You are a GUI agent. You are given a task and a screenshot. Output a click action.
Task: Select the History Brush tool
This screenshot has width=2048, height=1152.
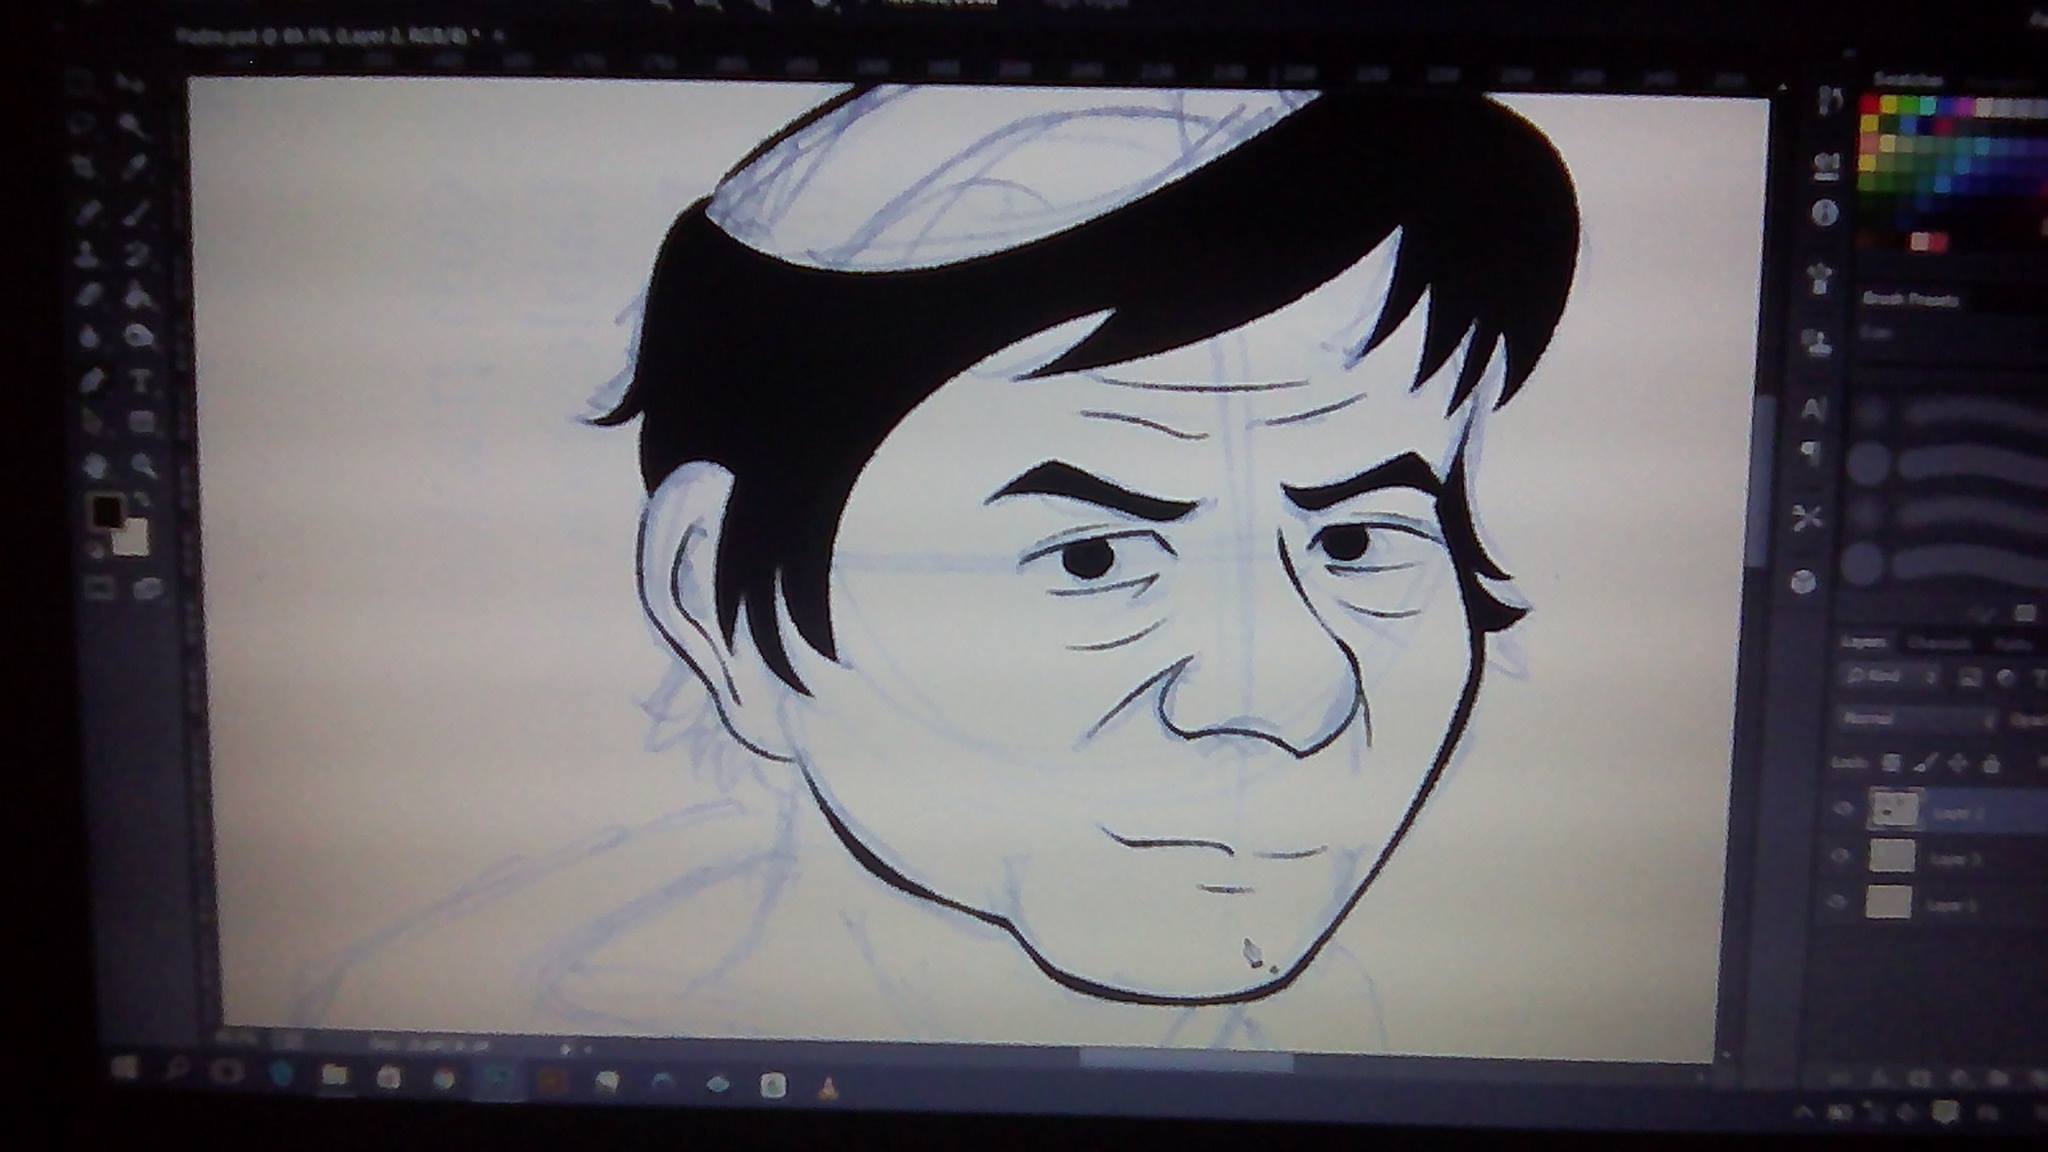pyautogui.click(x=136, y=253)
